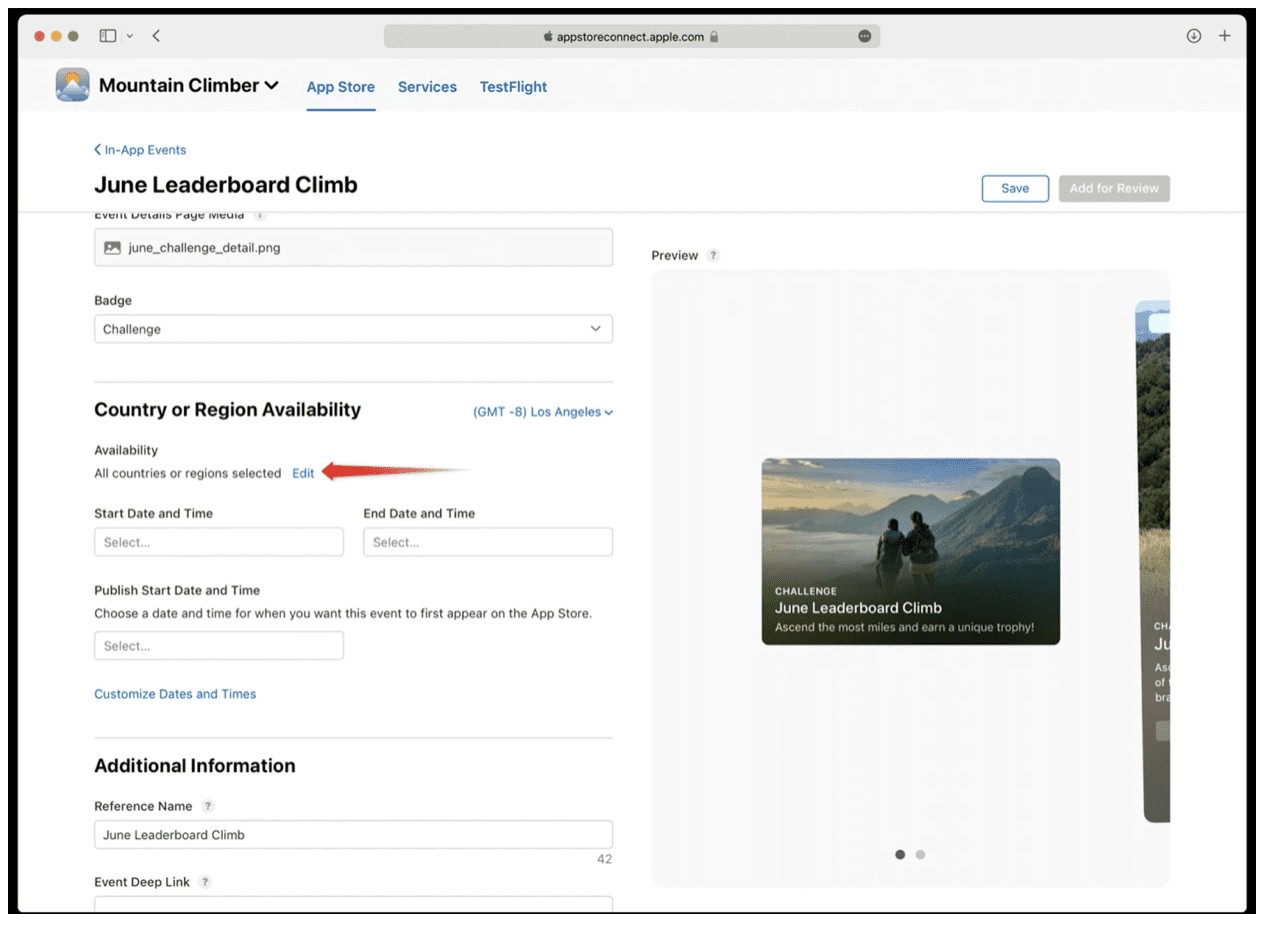The width and height of the screenshot is (1266, 926).
Task: Open Customize Dates and Times
Action: click(x=175, y=693)
